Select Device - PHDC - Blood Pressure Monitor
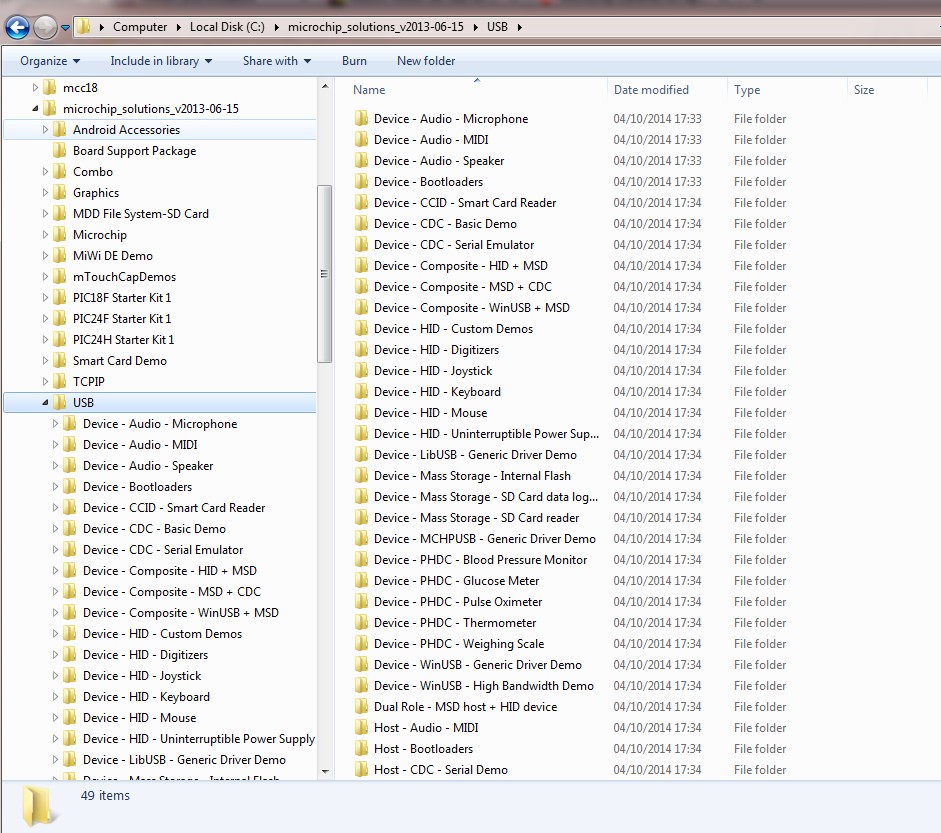Screen dimensions: 941x833 (x=480, y=560)
